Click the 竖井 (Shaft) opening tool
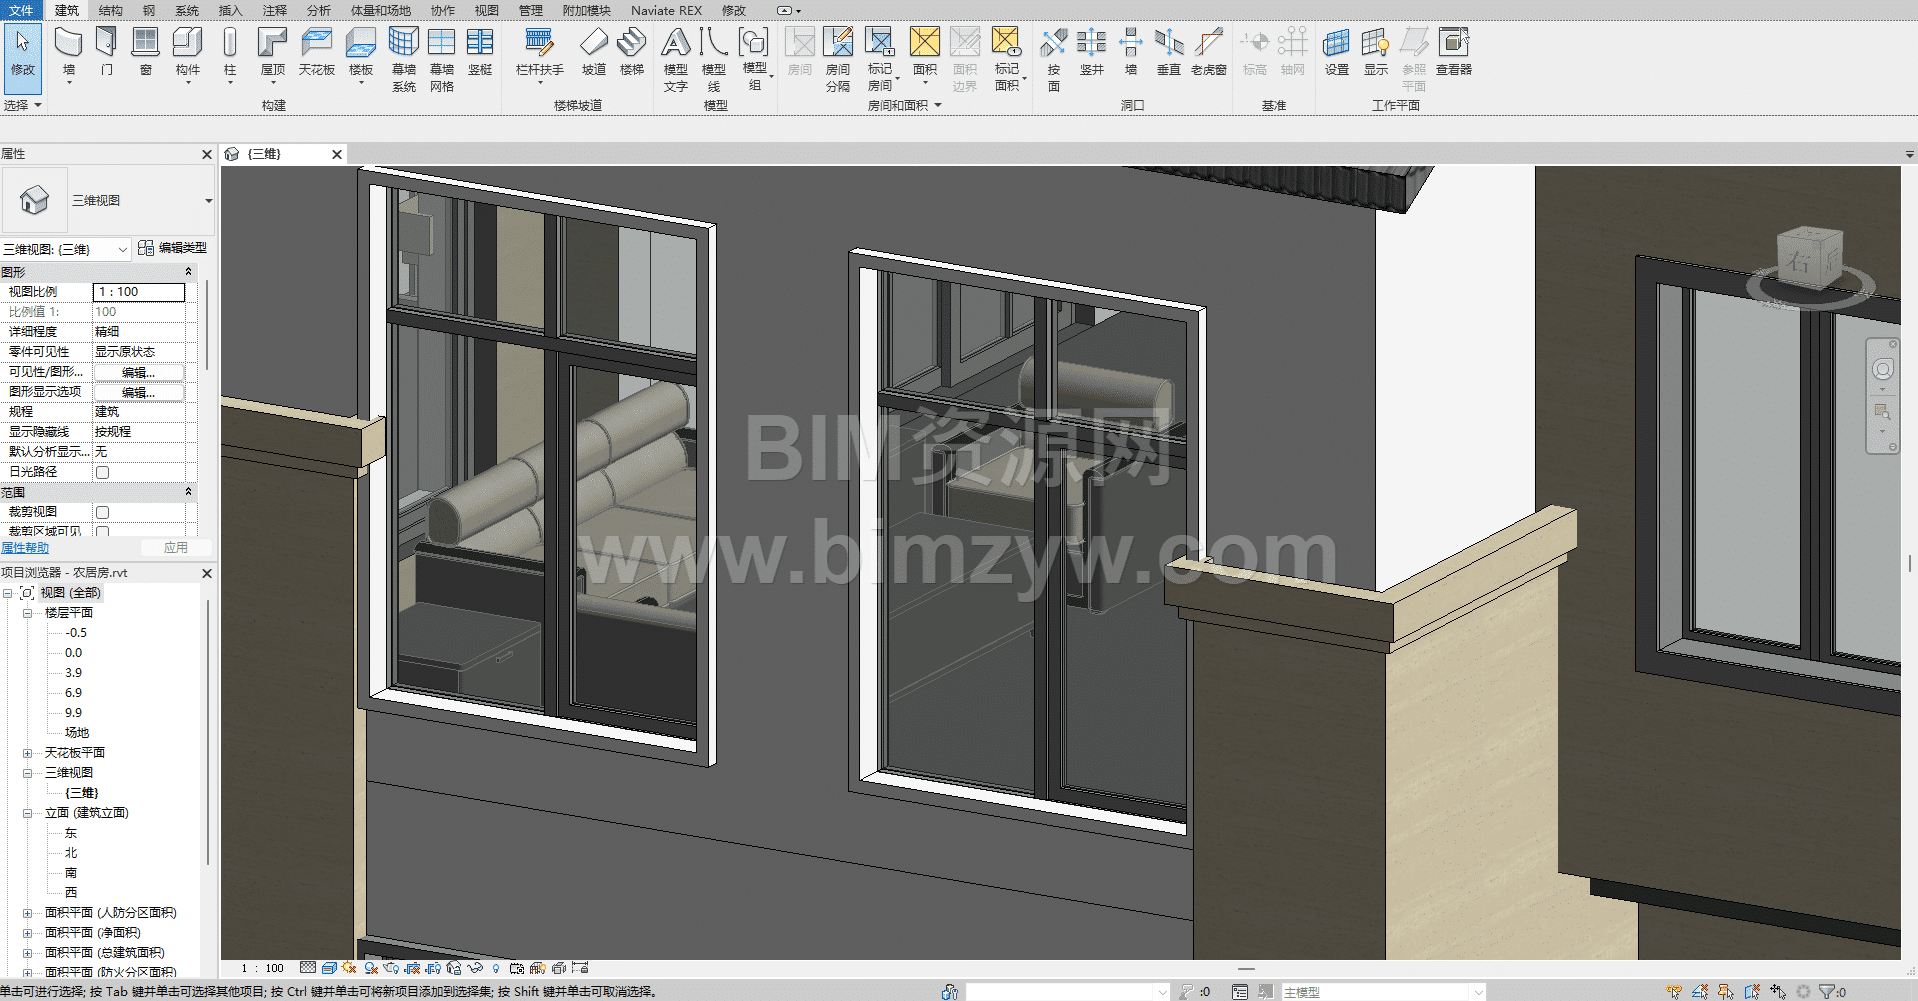The width and height of the screenshot is (1918, 1001). point(1092,52)
